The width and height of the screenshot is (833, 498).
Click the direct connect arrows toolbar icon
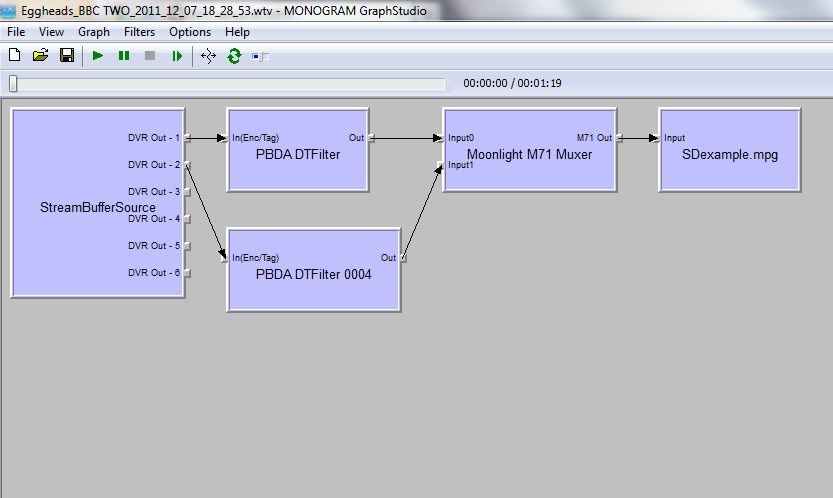(x=208, y=56)
